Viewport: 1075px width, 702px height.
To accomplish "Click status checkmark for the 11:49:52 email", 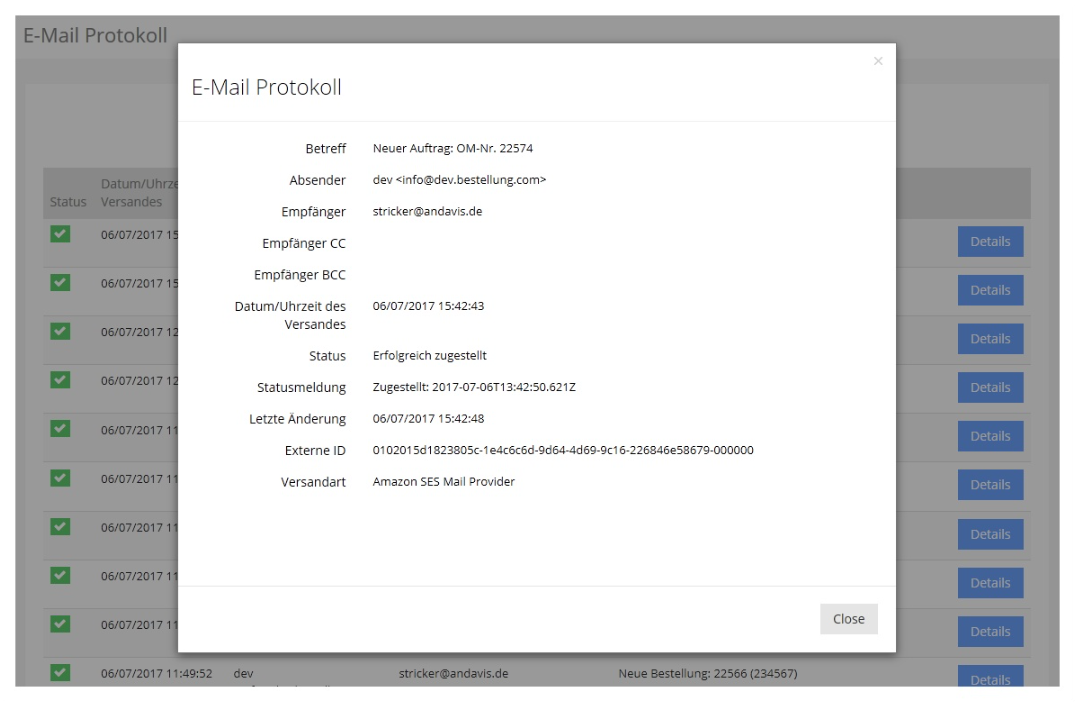I will point(60,673).
